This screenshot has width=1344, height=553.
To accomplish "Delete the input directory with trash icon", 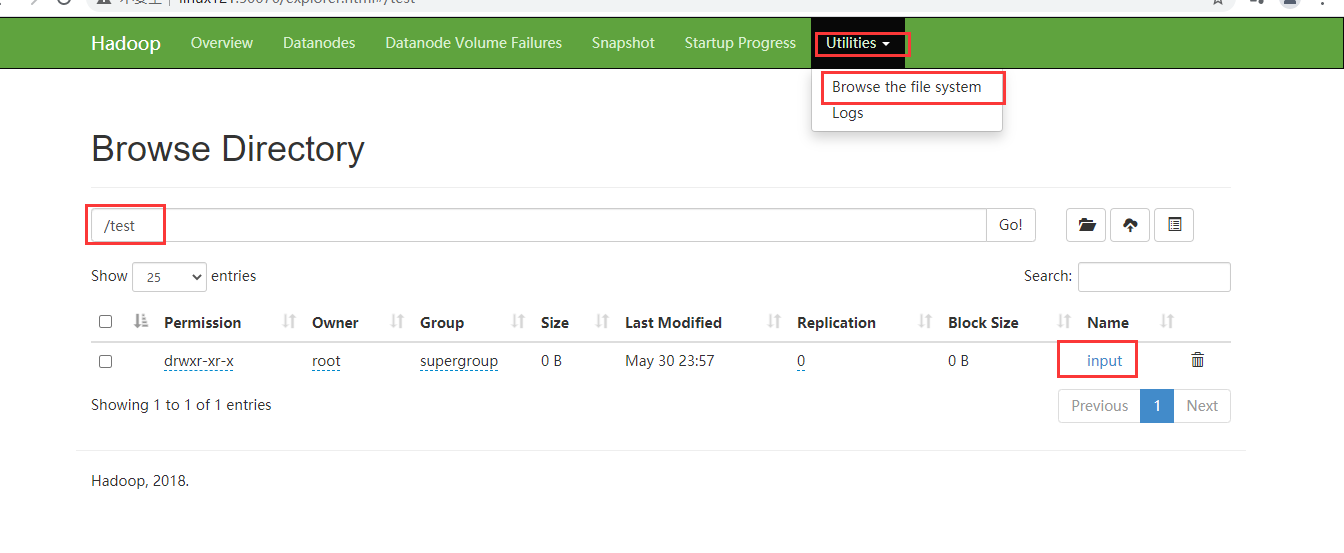I will pyautogui.click(x=1198, y=360).
